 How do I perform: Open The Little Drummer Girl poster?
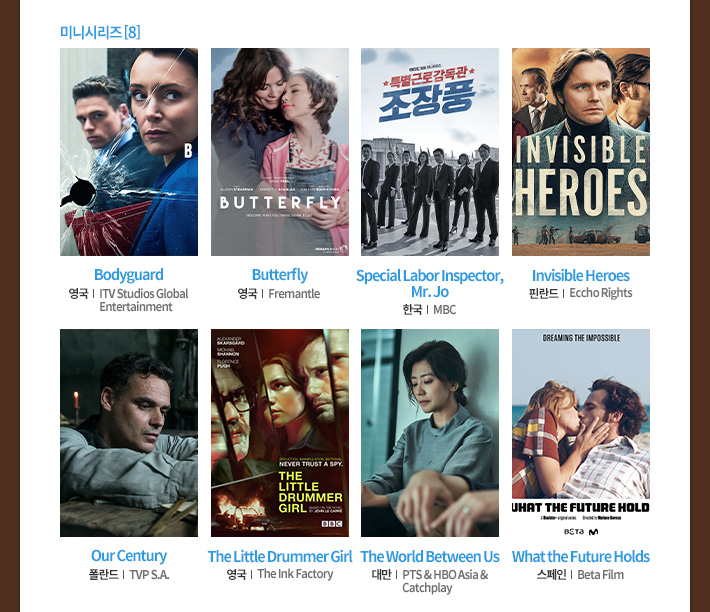tap(280, 433)
